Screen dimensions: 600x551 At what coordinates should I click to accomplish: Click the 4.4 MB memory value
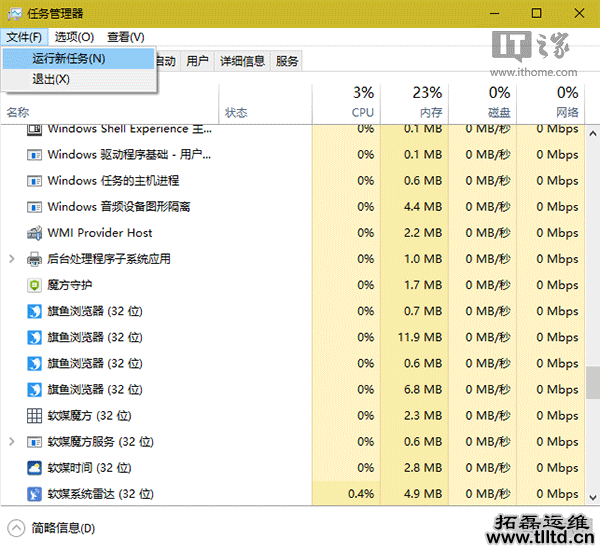[423, 207]
